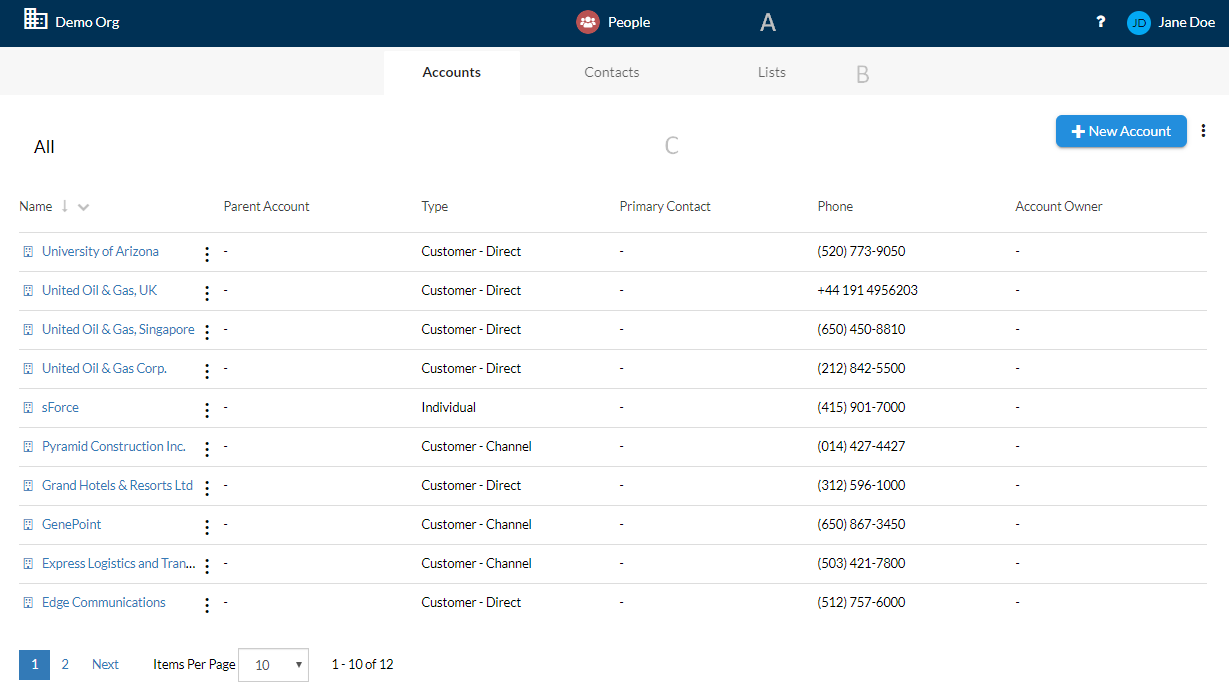Open the sForce account
1229x700 pixels.
tap(60, 407)
